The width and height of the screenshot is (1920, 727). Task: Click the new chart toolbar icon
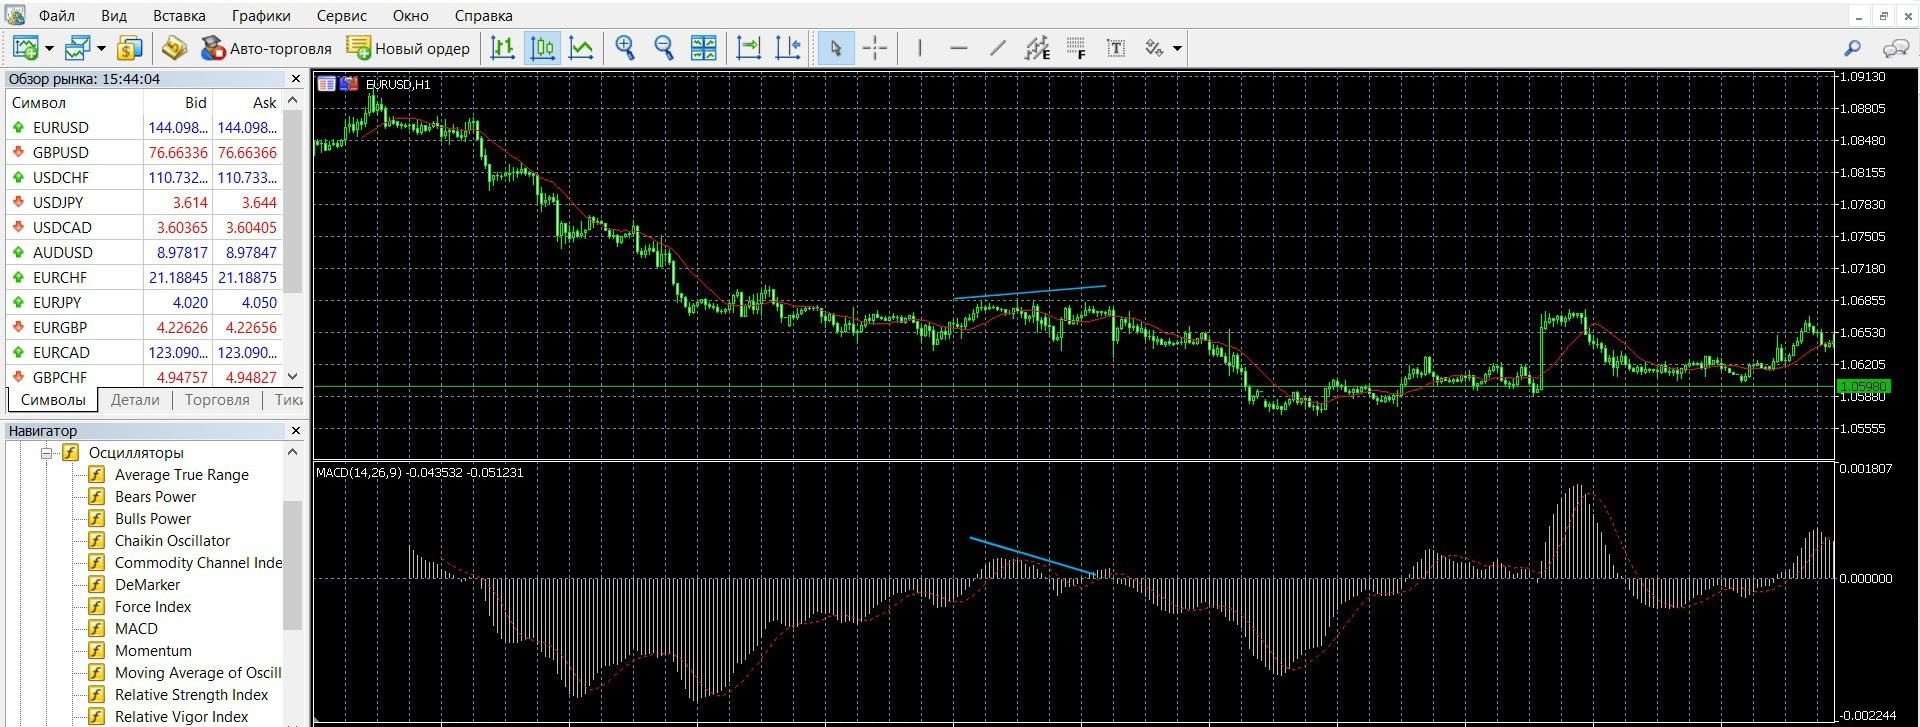click(x=25, y=48)
